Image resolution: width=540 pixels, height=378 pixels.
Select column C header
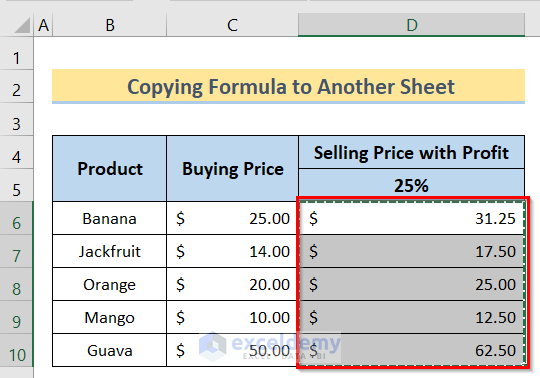pyautogui.click(x=232, y=25)
